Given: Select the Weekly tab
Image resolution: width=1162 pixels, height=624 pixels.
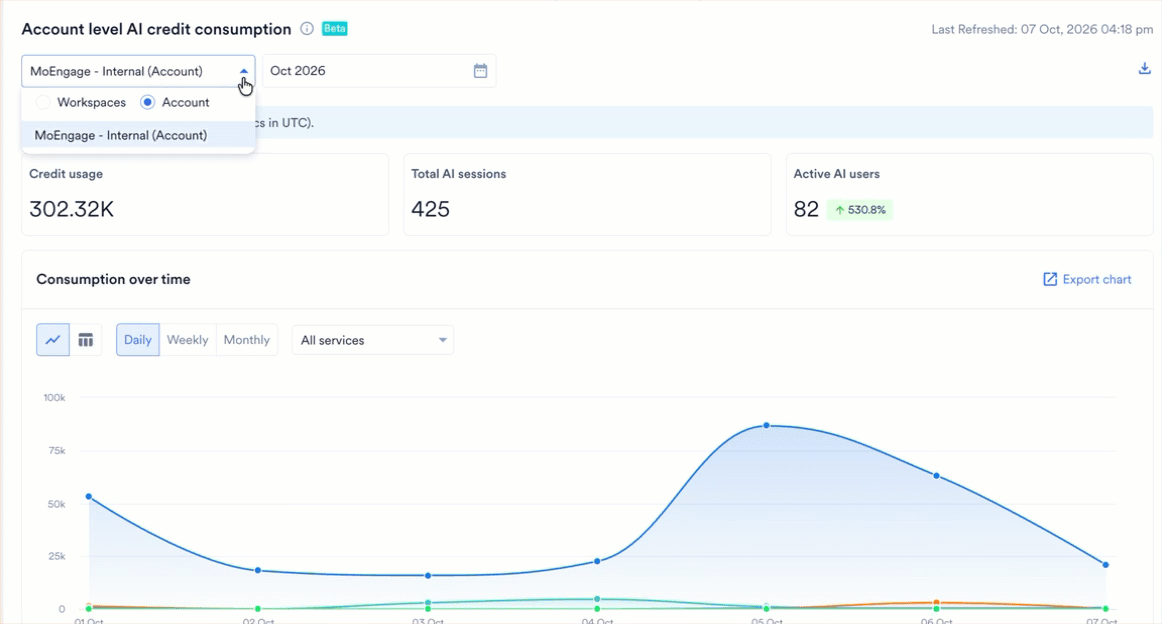Looking at the screenshot, I should tap(187, 340).
